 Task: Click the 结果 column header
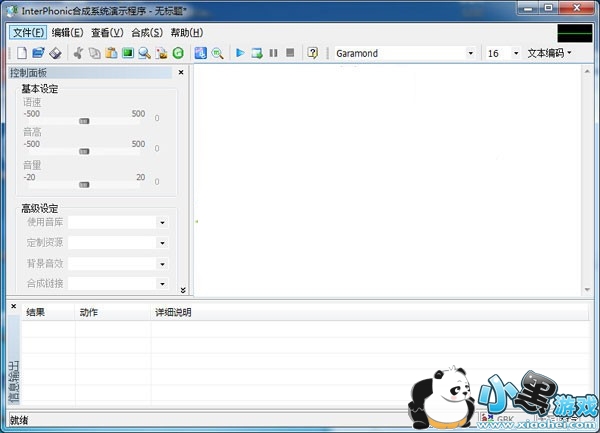point(48,313)
